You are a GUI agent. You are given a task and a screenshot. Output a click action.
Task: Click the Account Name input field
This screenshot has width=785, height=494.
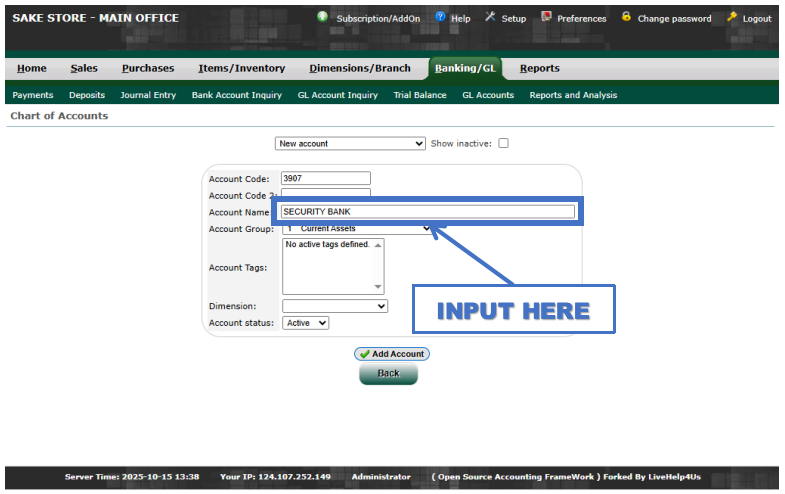tap(428, 211)
